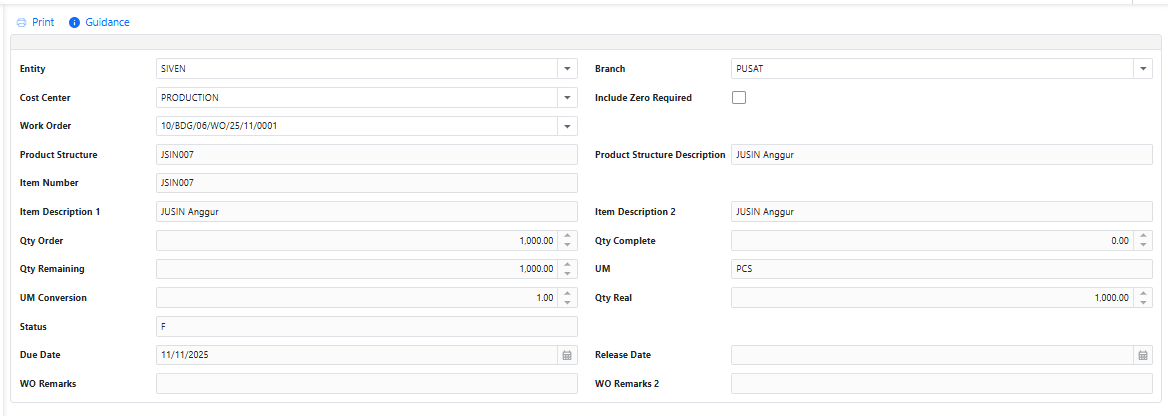Click the Work Order field 10/BDG/06/WO/25/11/0001
Image resolution: width=1168 pixels, height=416 pixels.
click(x=356, y=126)
